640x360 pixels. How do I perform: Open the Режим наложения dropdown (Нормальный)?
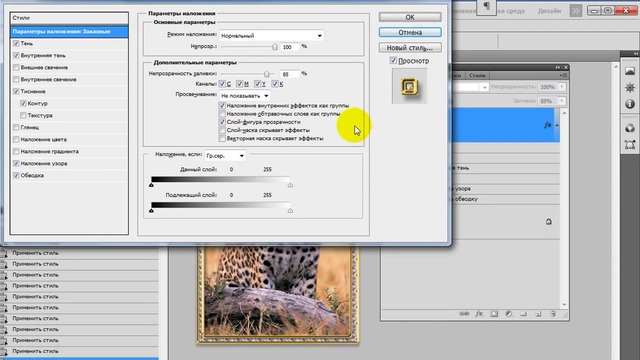click(x=272, y=36)
